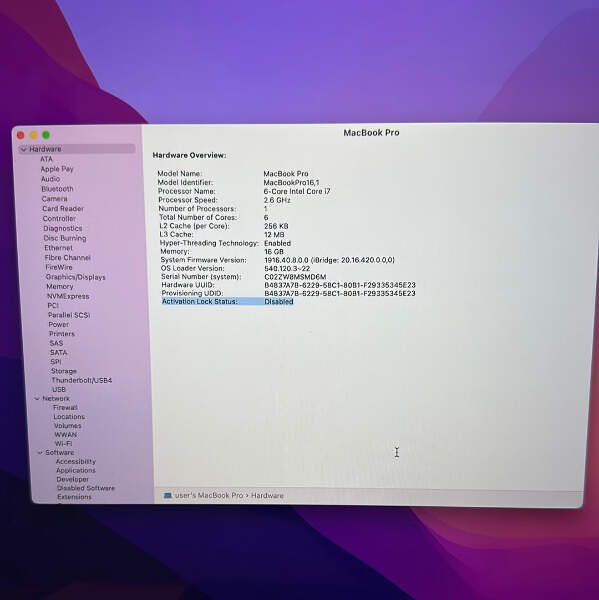Click the Hardware Overview heading
The image size is (599, 600).
[x=189, y=155]
